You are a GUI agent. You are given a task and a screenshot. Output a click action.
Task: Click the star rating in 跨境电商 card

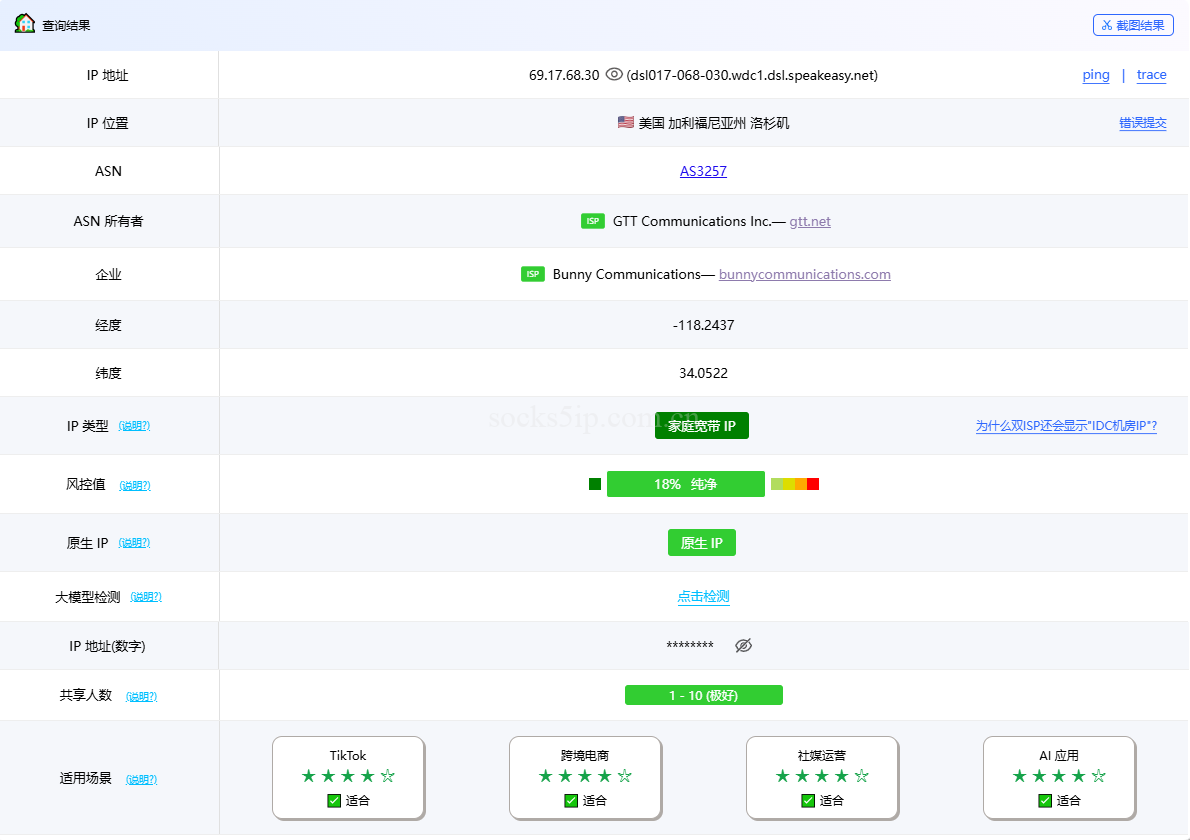click(x=585, y=776)
